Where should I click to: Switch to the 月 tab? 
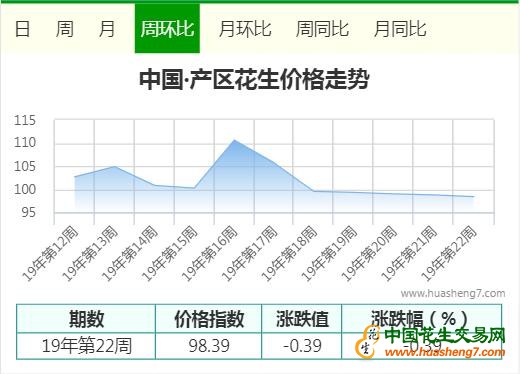(107, 29)
